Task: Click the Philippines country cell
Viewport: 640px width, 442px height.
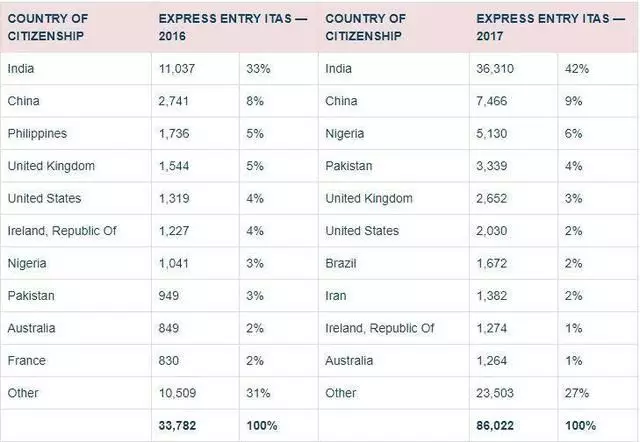Action: click(36, 133)
